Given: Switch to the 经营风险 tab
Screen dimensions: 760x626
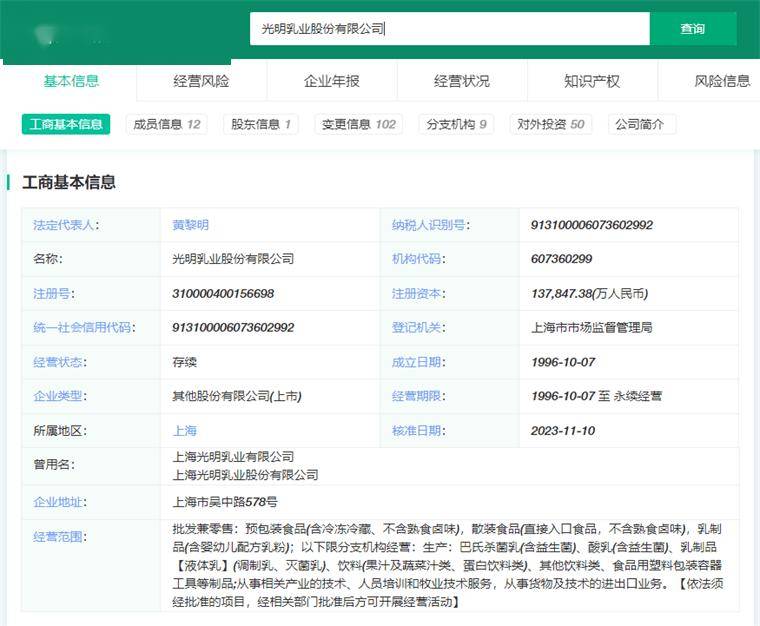Looking at the screenshot, I should [x=201, y=81].
